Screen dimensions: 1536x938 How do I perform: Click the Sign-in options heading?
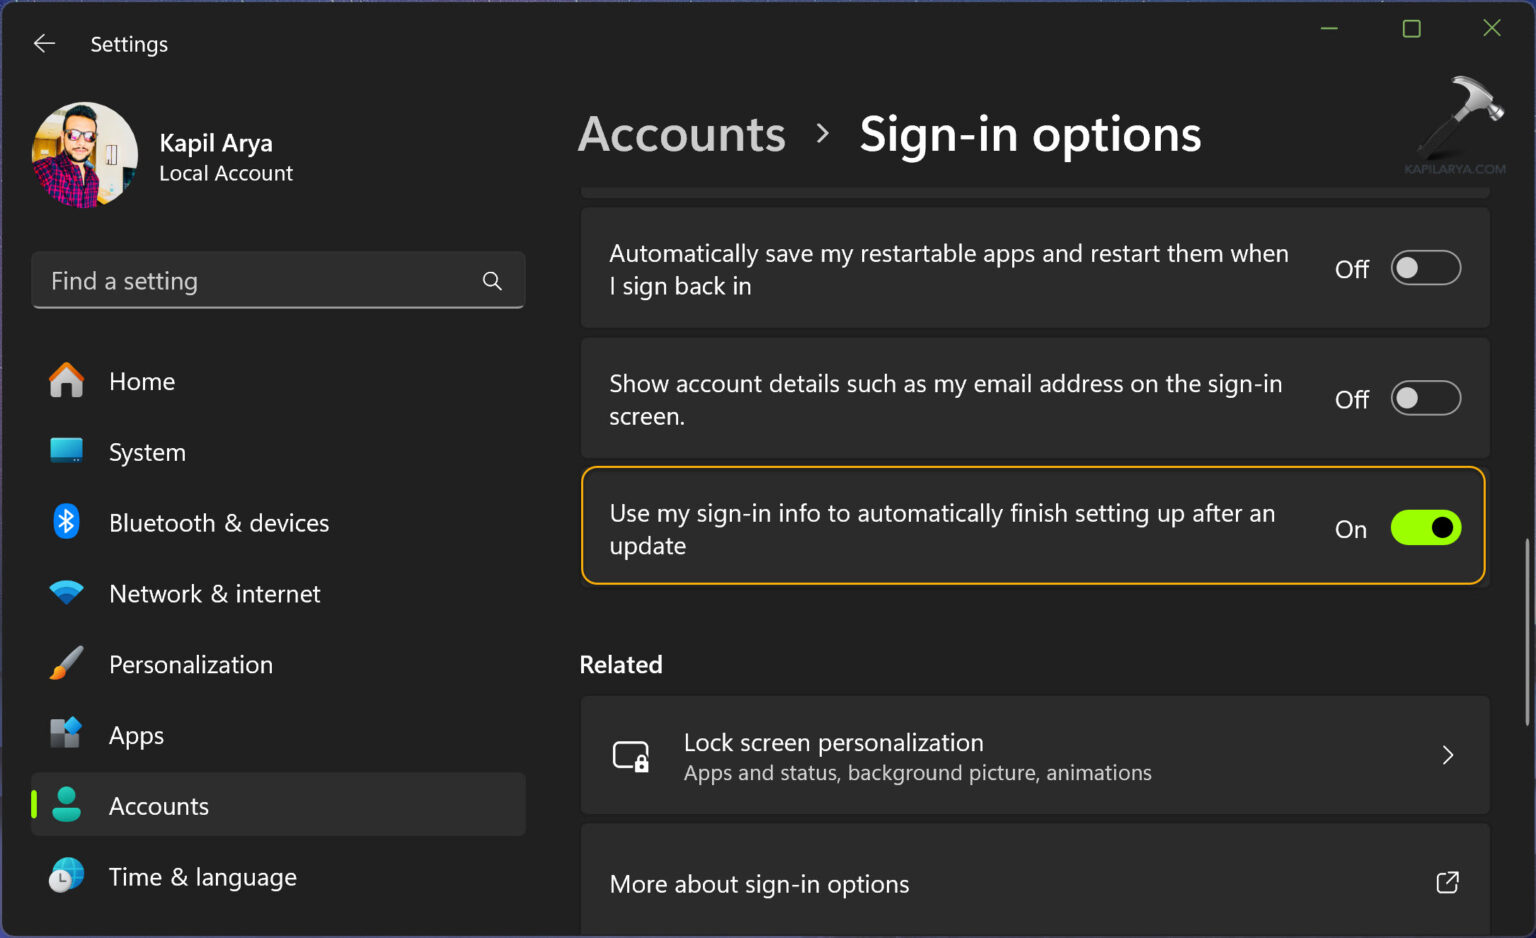coord(1030,134)
